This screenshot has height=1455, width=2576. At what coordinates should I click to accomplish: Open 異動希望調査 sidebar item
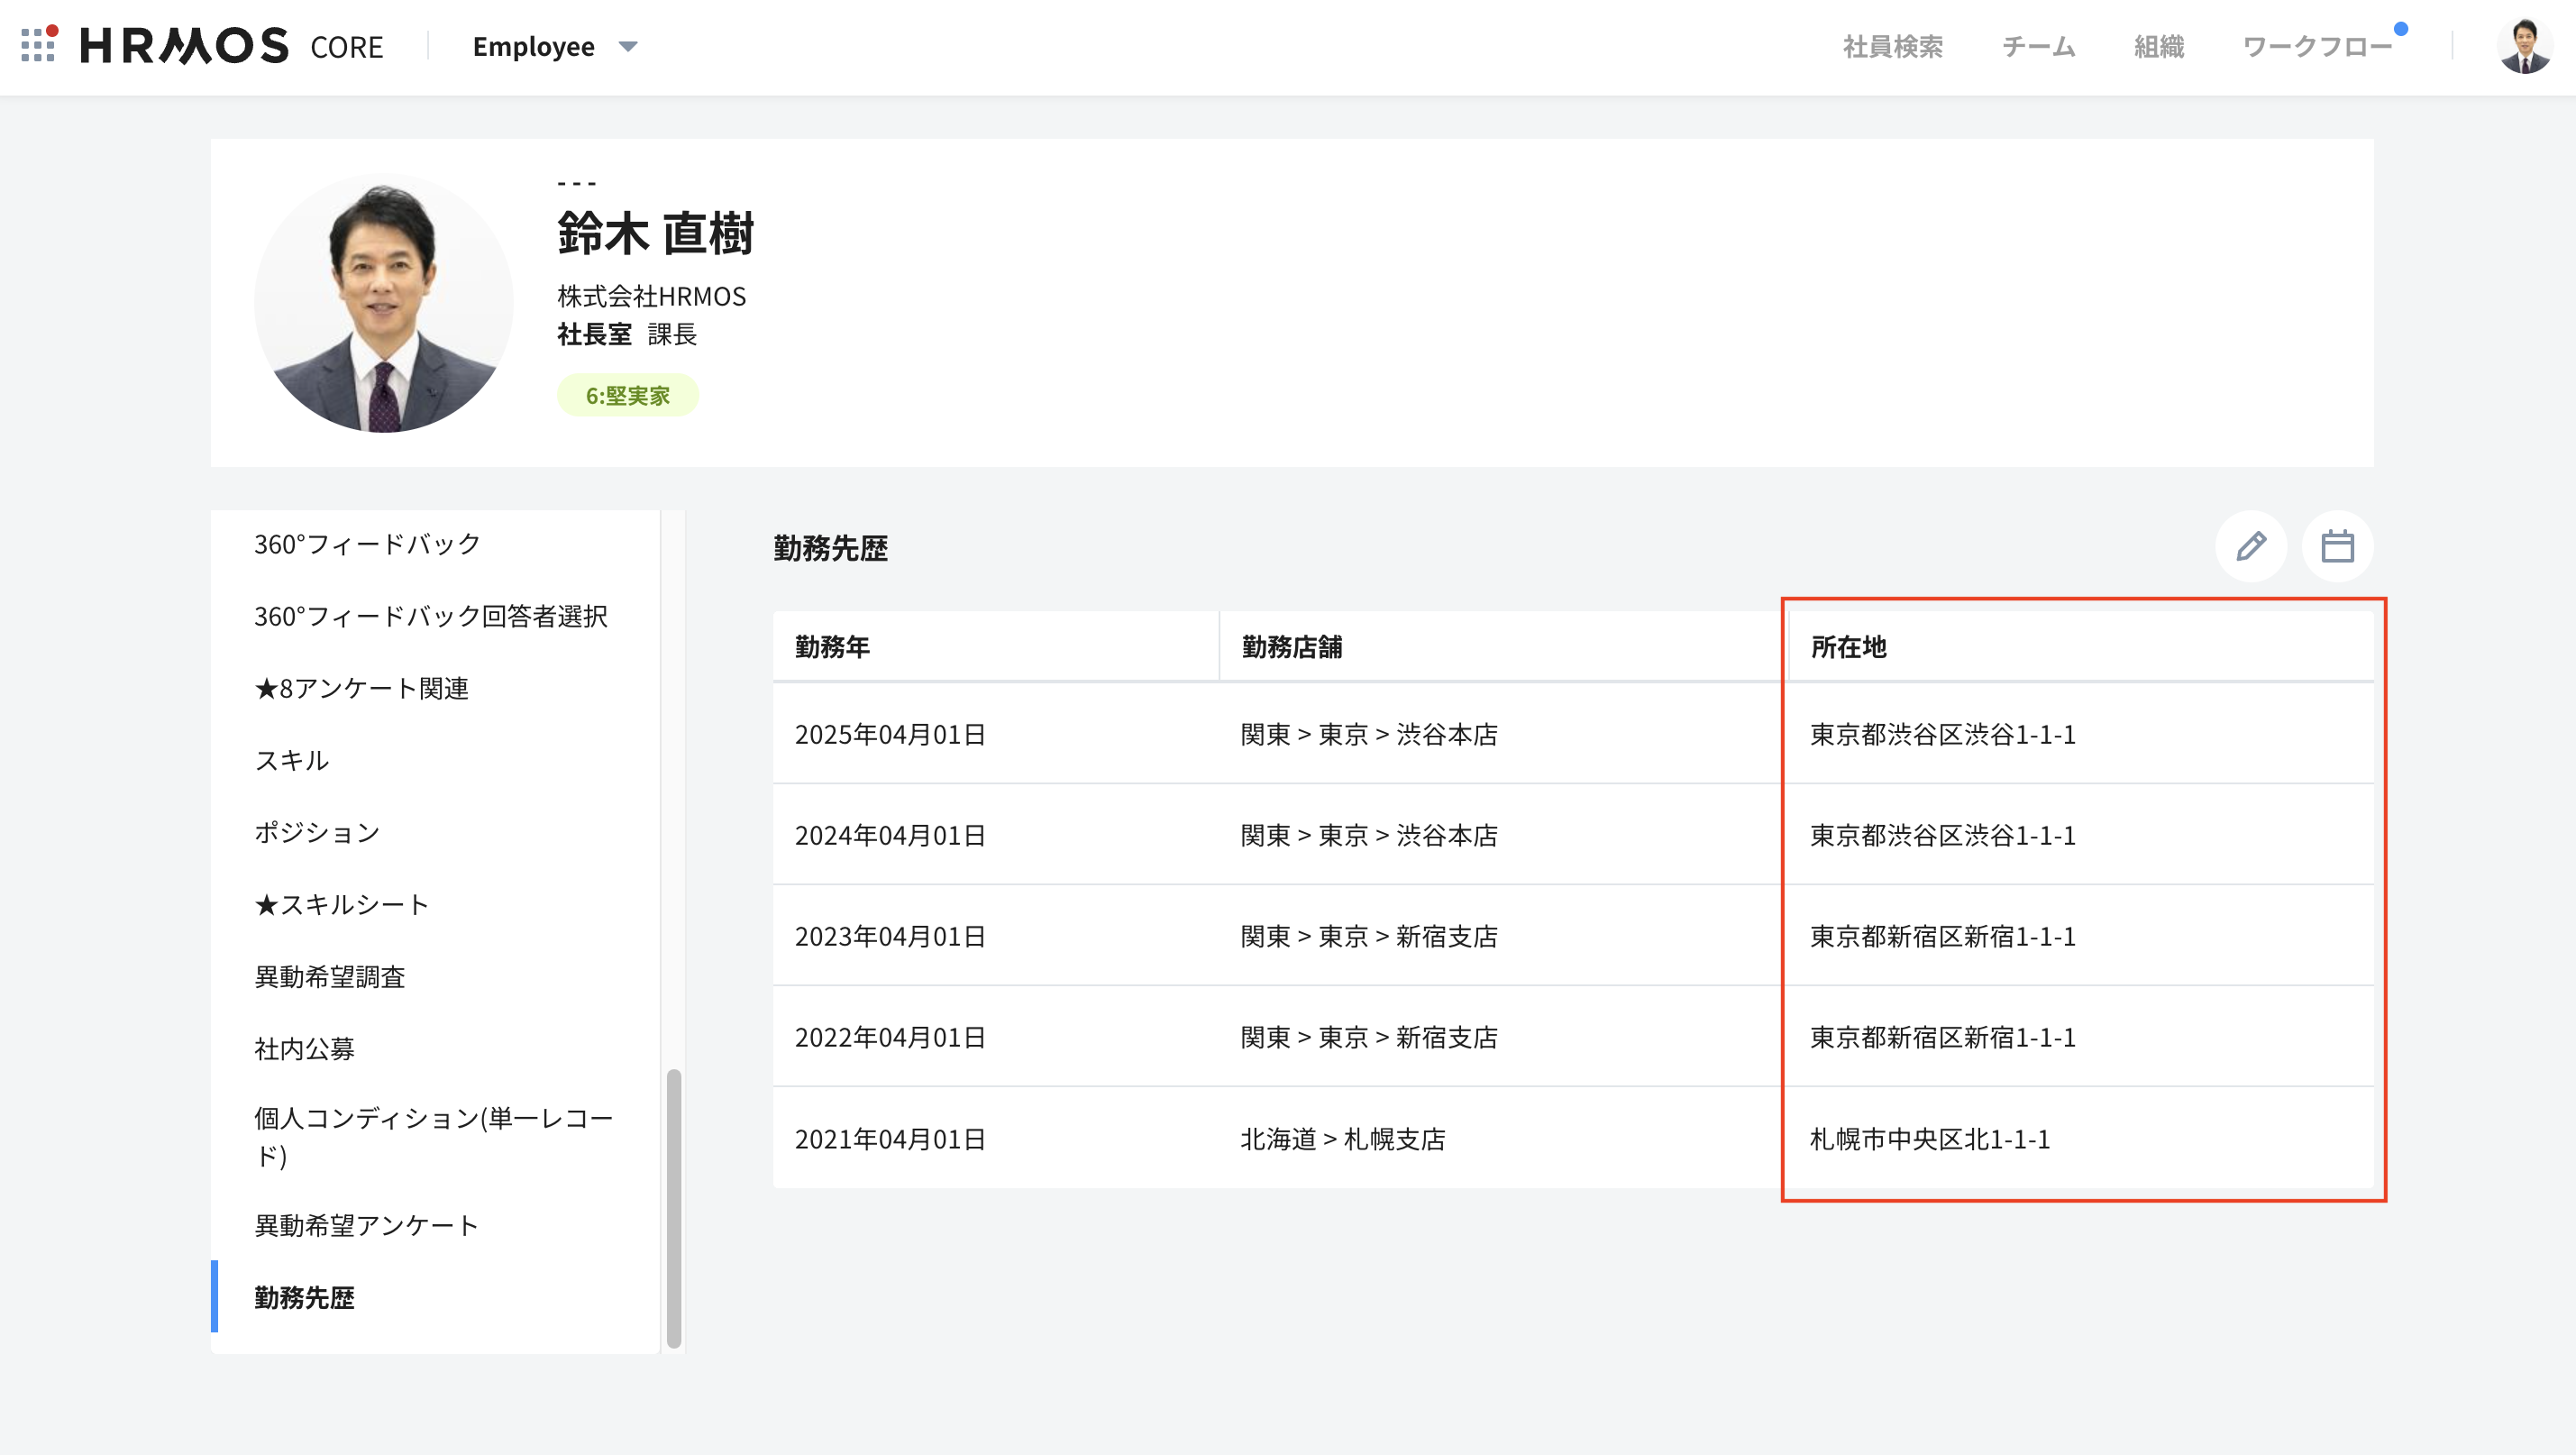(329, 976)
